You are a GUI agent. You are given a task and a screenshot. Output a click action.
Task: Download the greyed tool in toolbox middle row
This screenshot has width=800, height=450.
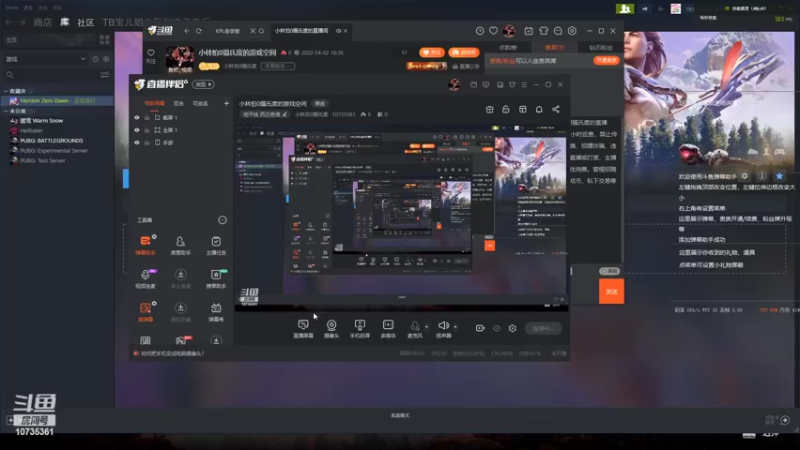[181, 279]
